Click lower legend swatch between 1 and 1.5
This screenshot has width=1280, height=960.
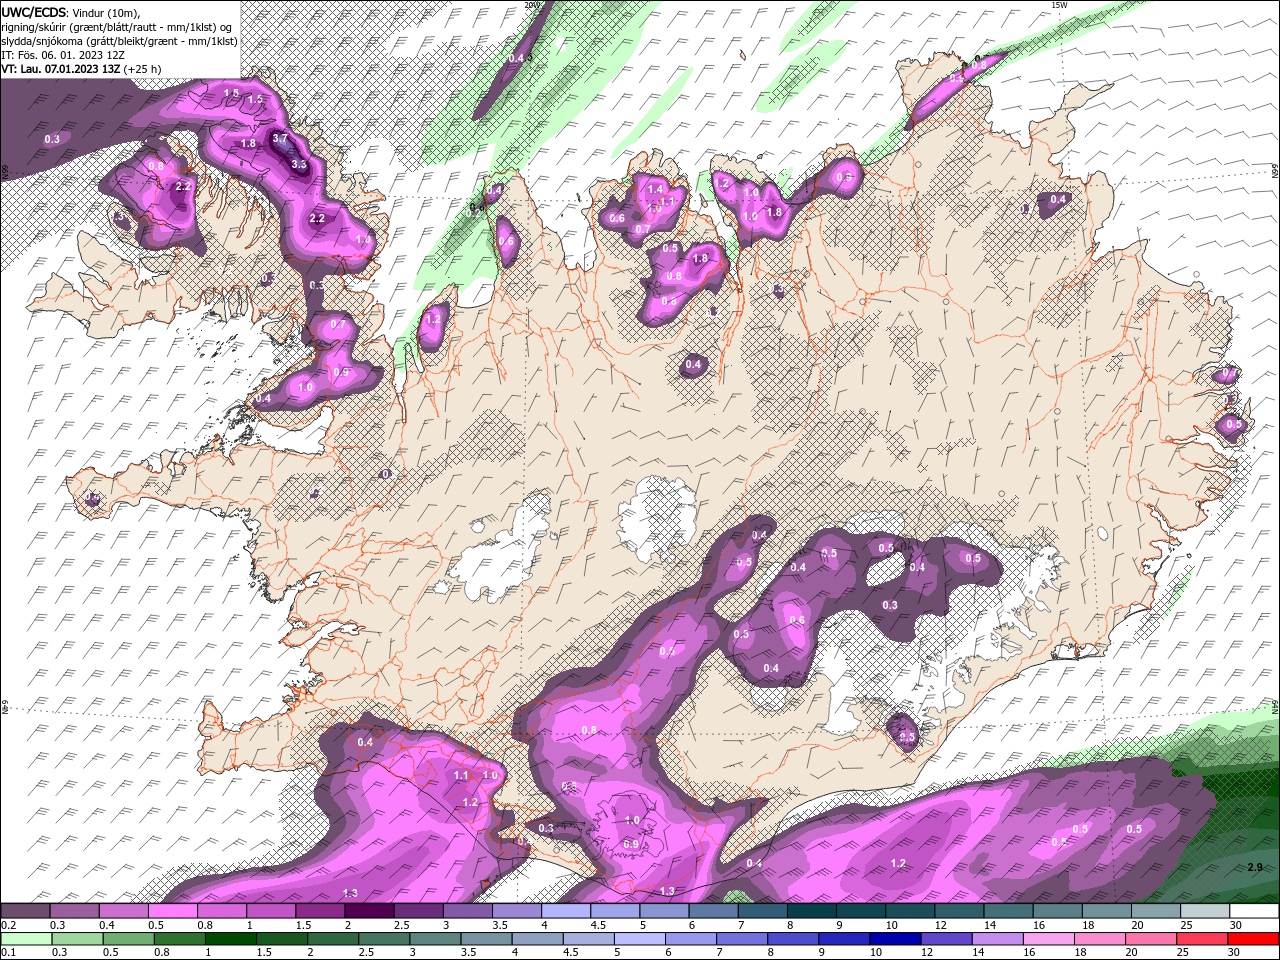tap(230, 939)
